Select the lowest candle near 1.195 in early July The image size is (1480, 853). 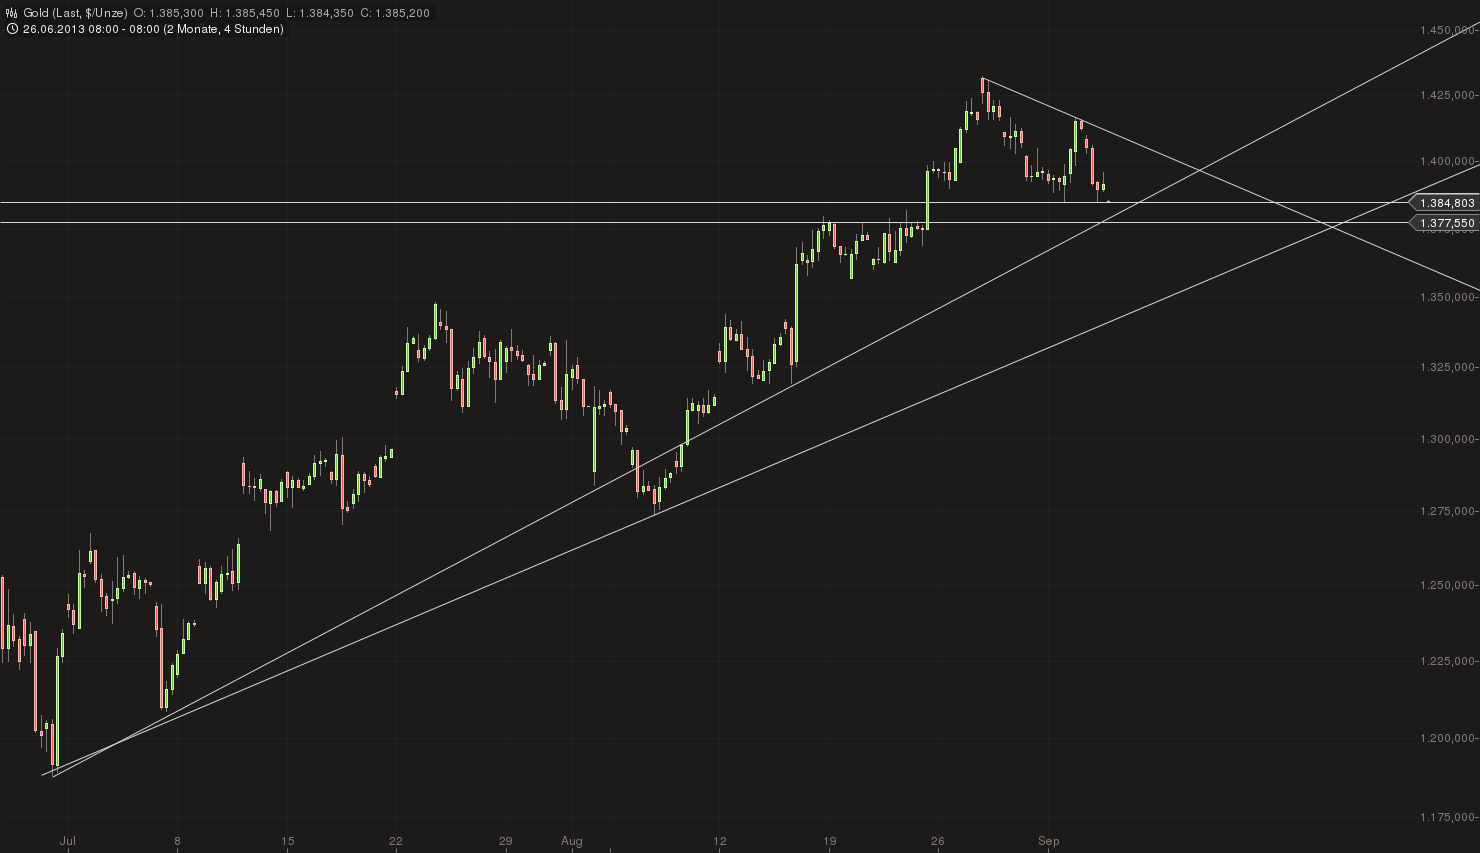pyautogui.click(x=52, y=745)
